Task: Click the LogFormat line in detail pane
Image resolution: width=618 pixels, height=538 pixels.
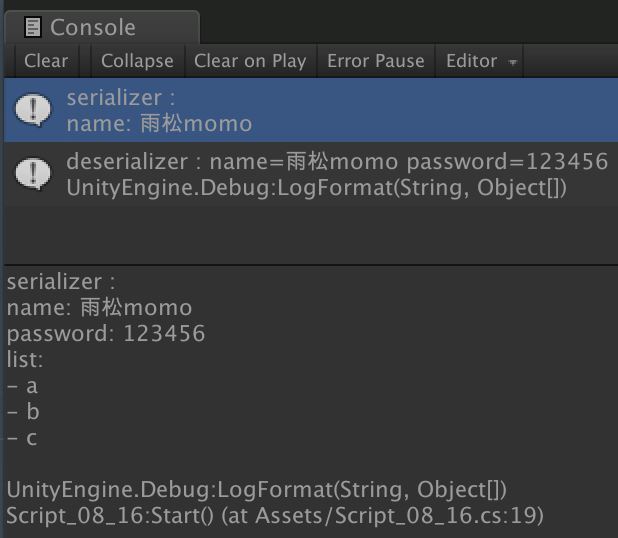Action: [257, 490]
